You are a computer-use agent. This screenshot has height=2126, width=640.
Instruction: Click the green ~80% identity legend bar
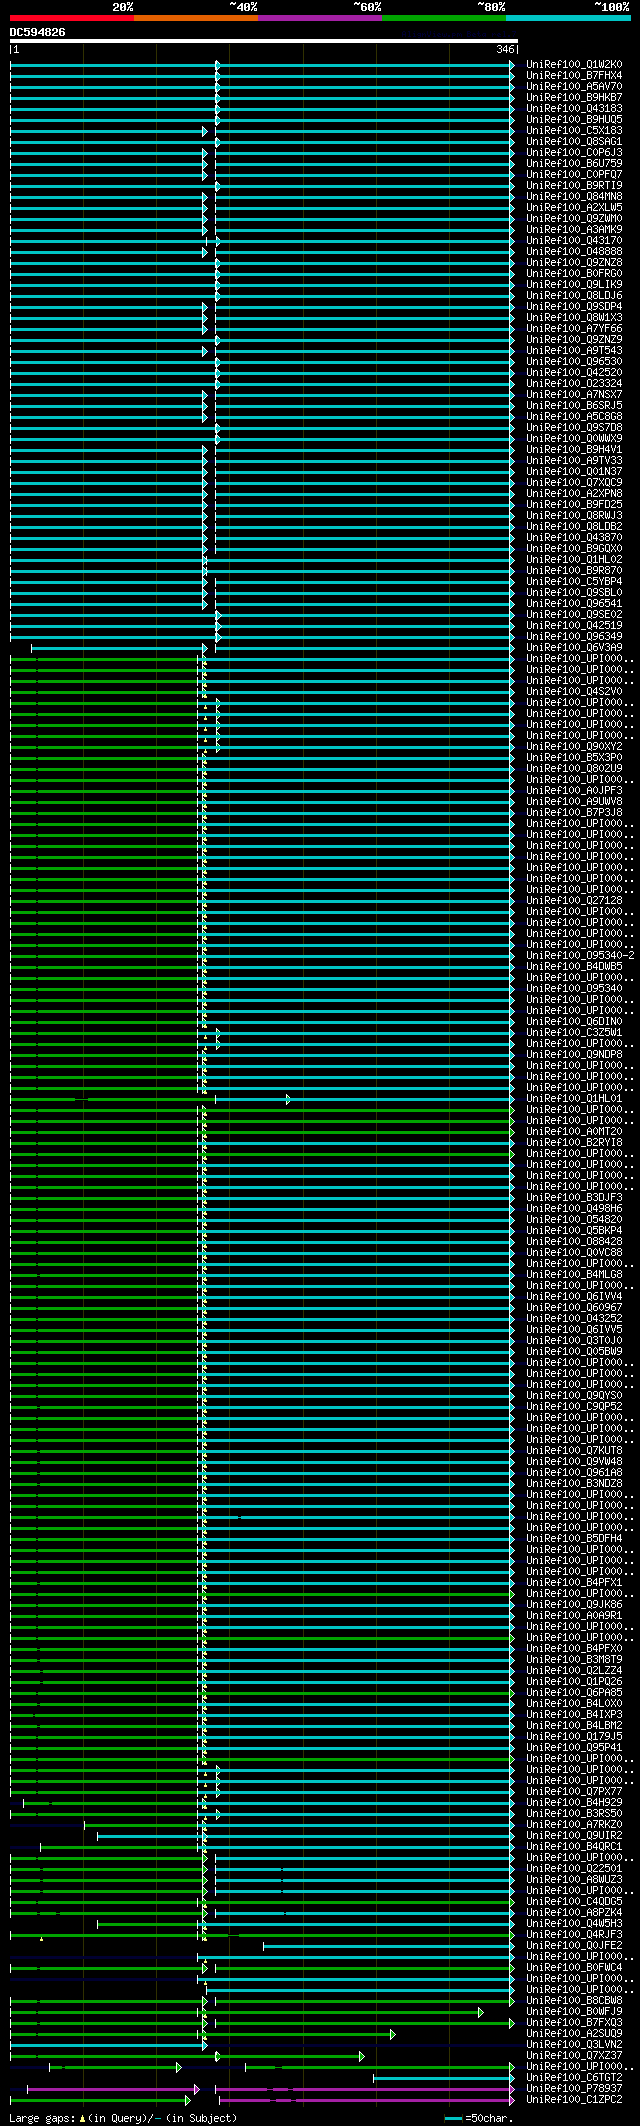click(443, 18)
